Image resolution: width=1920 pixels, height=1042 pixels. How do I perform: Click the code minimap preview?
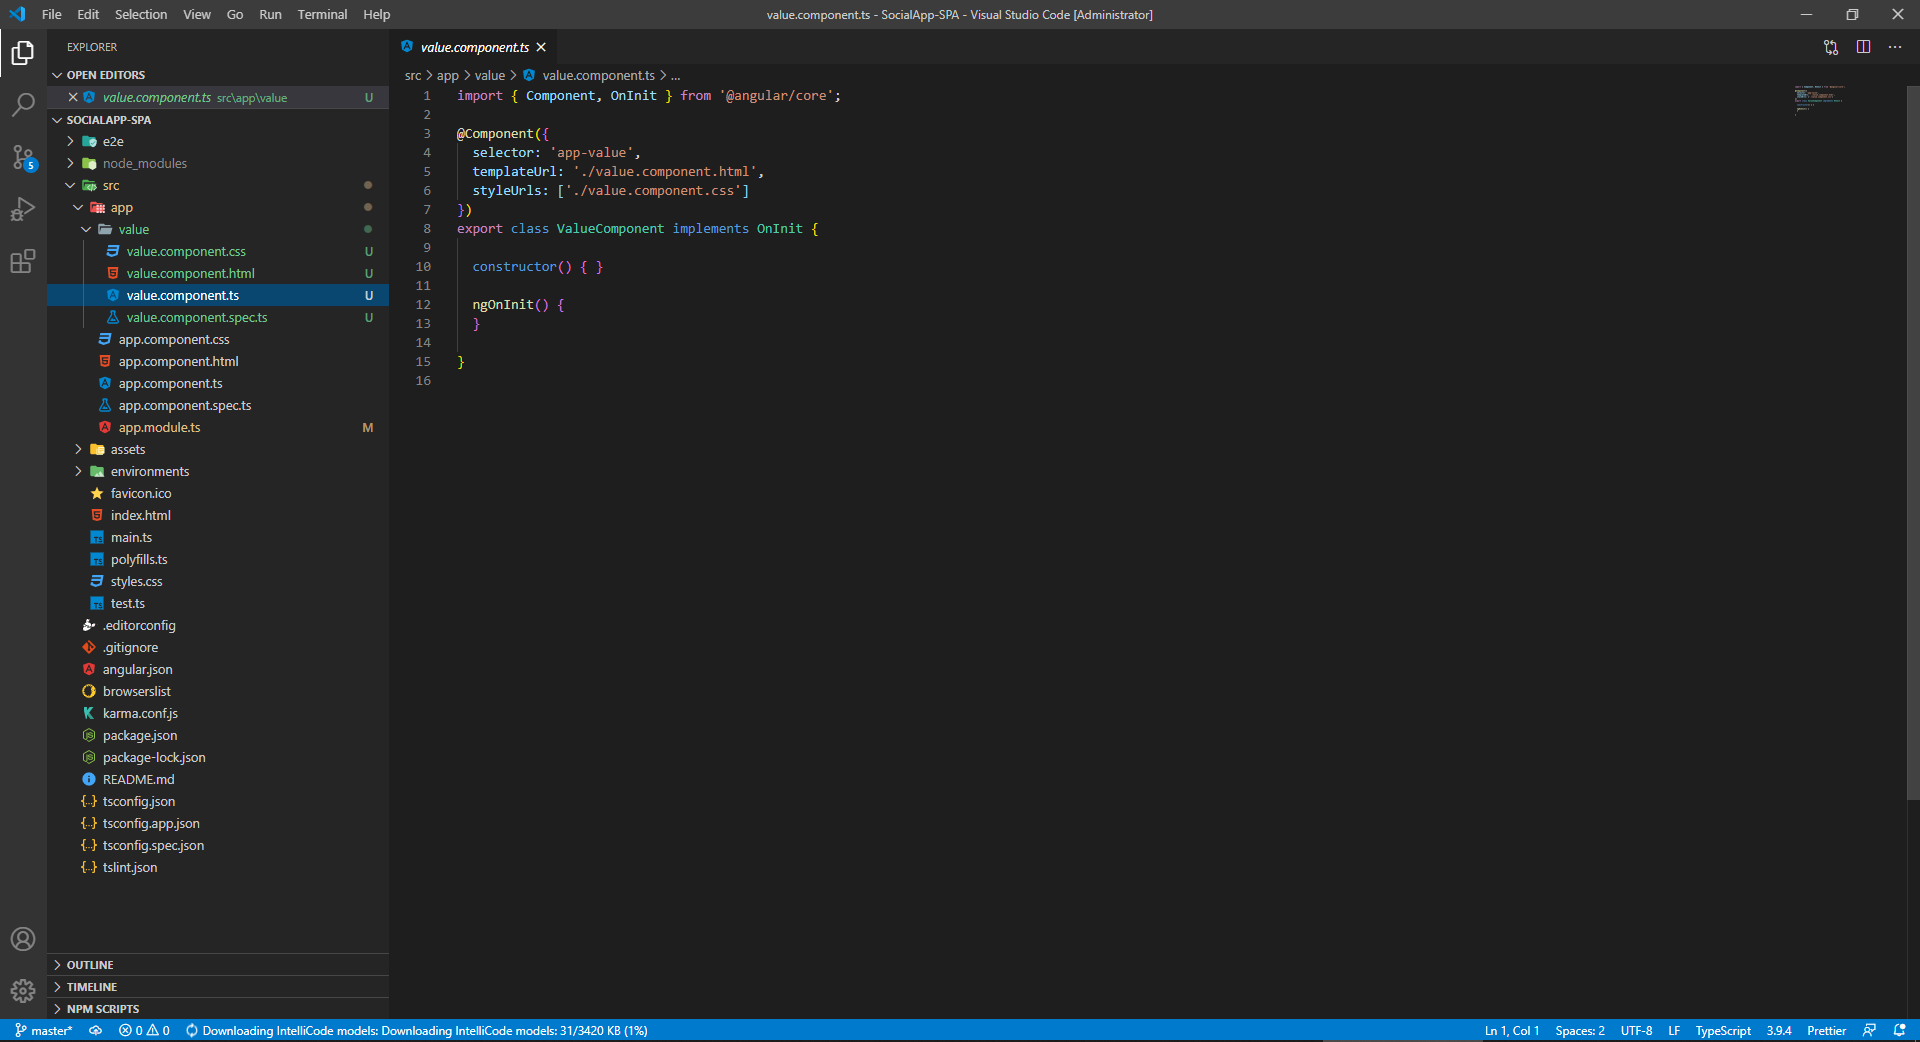(1820, 99)
